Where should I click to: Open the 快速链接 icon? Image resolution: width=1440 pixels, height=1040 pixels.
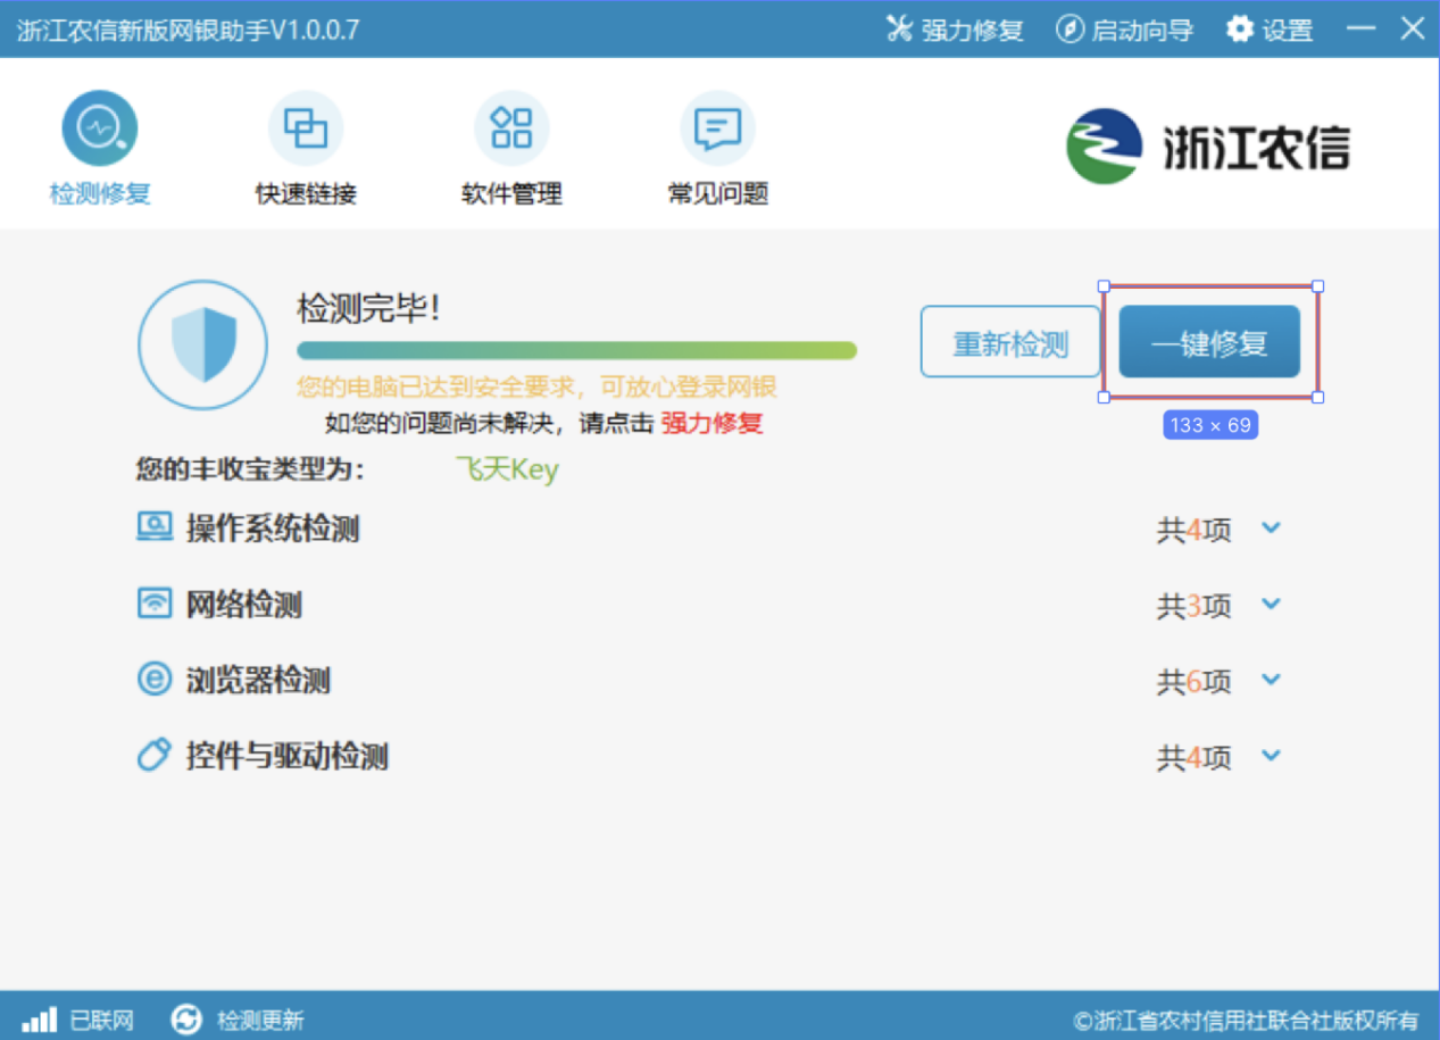tap(305, 128)
